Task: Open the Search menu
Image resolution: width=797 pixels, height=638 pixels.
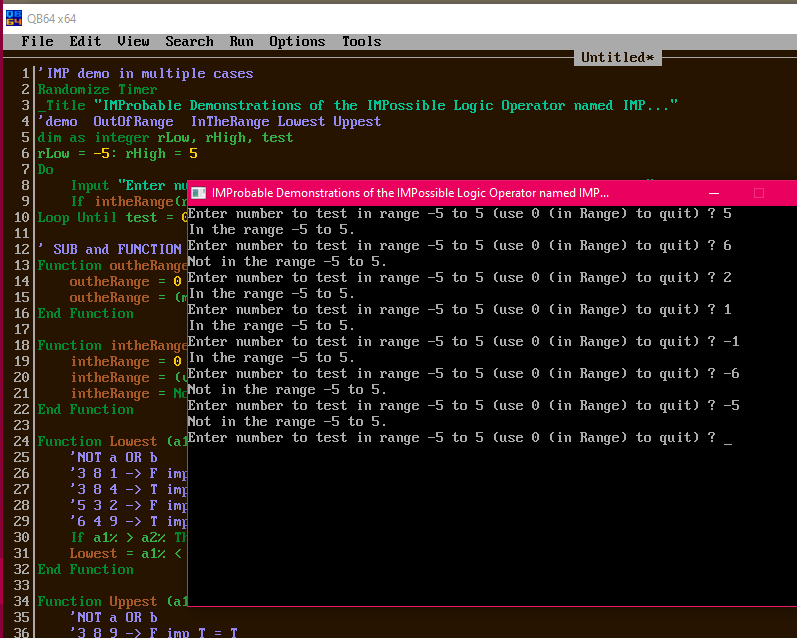Action: pyautogui.click(x=189, y=41)
